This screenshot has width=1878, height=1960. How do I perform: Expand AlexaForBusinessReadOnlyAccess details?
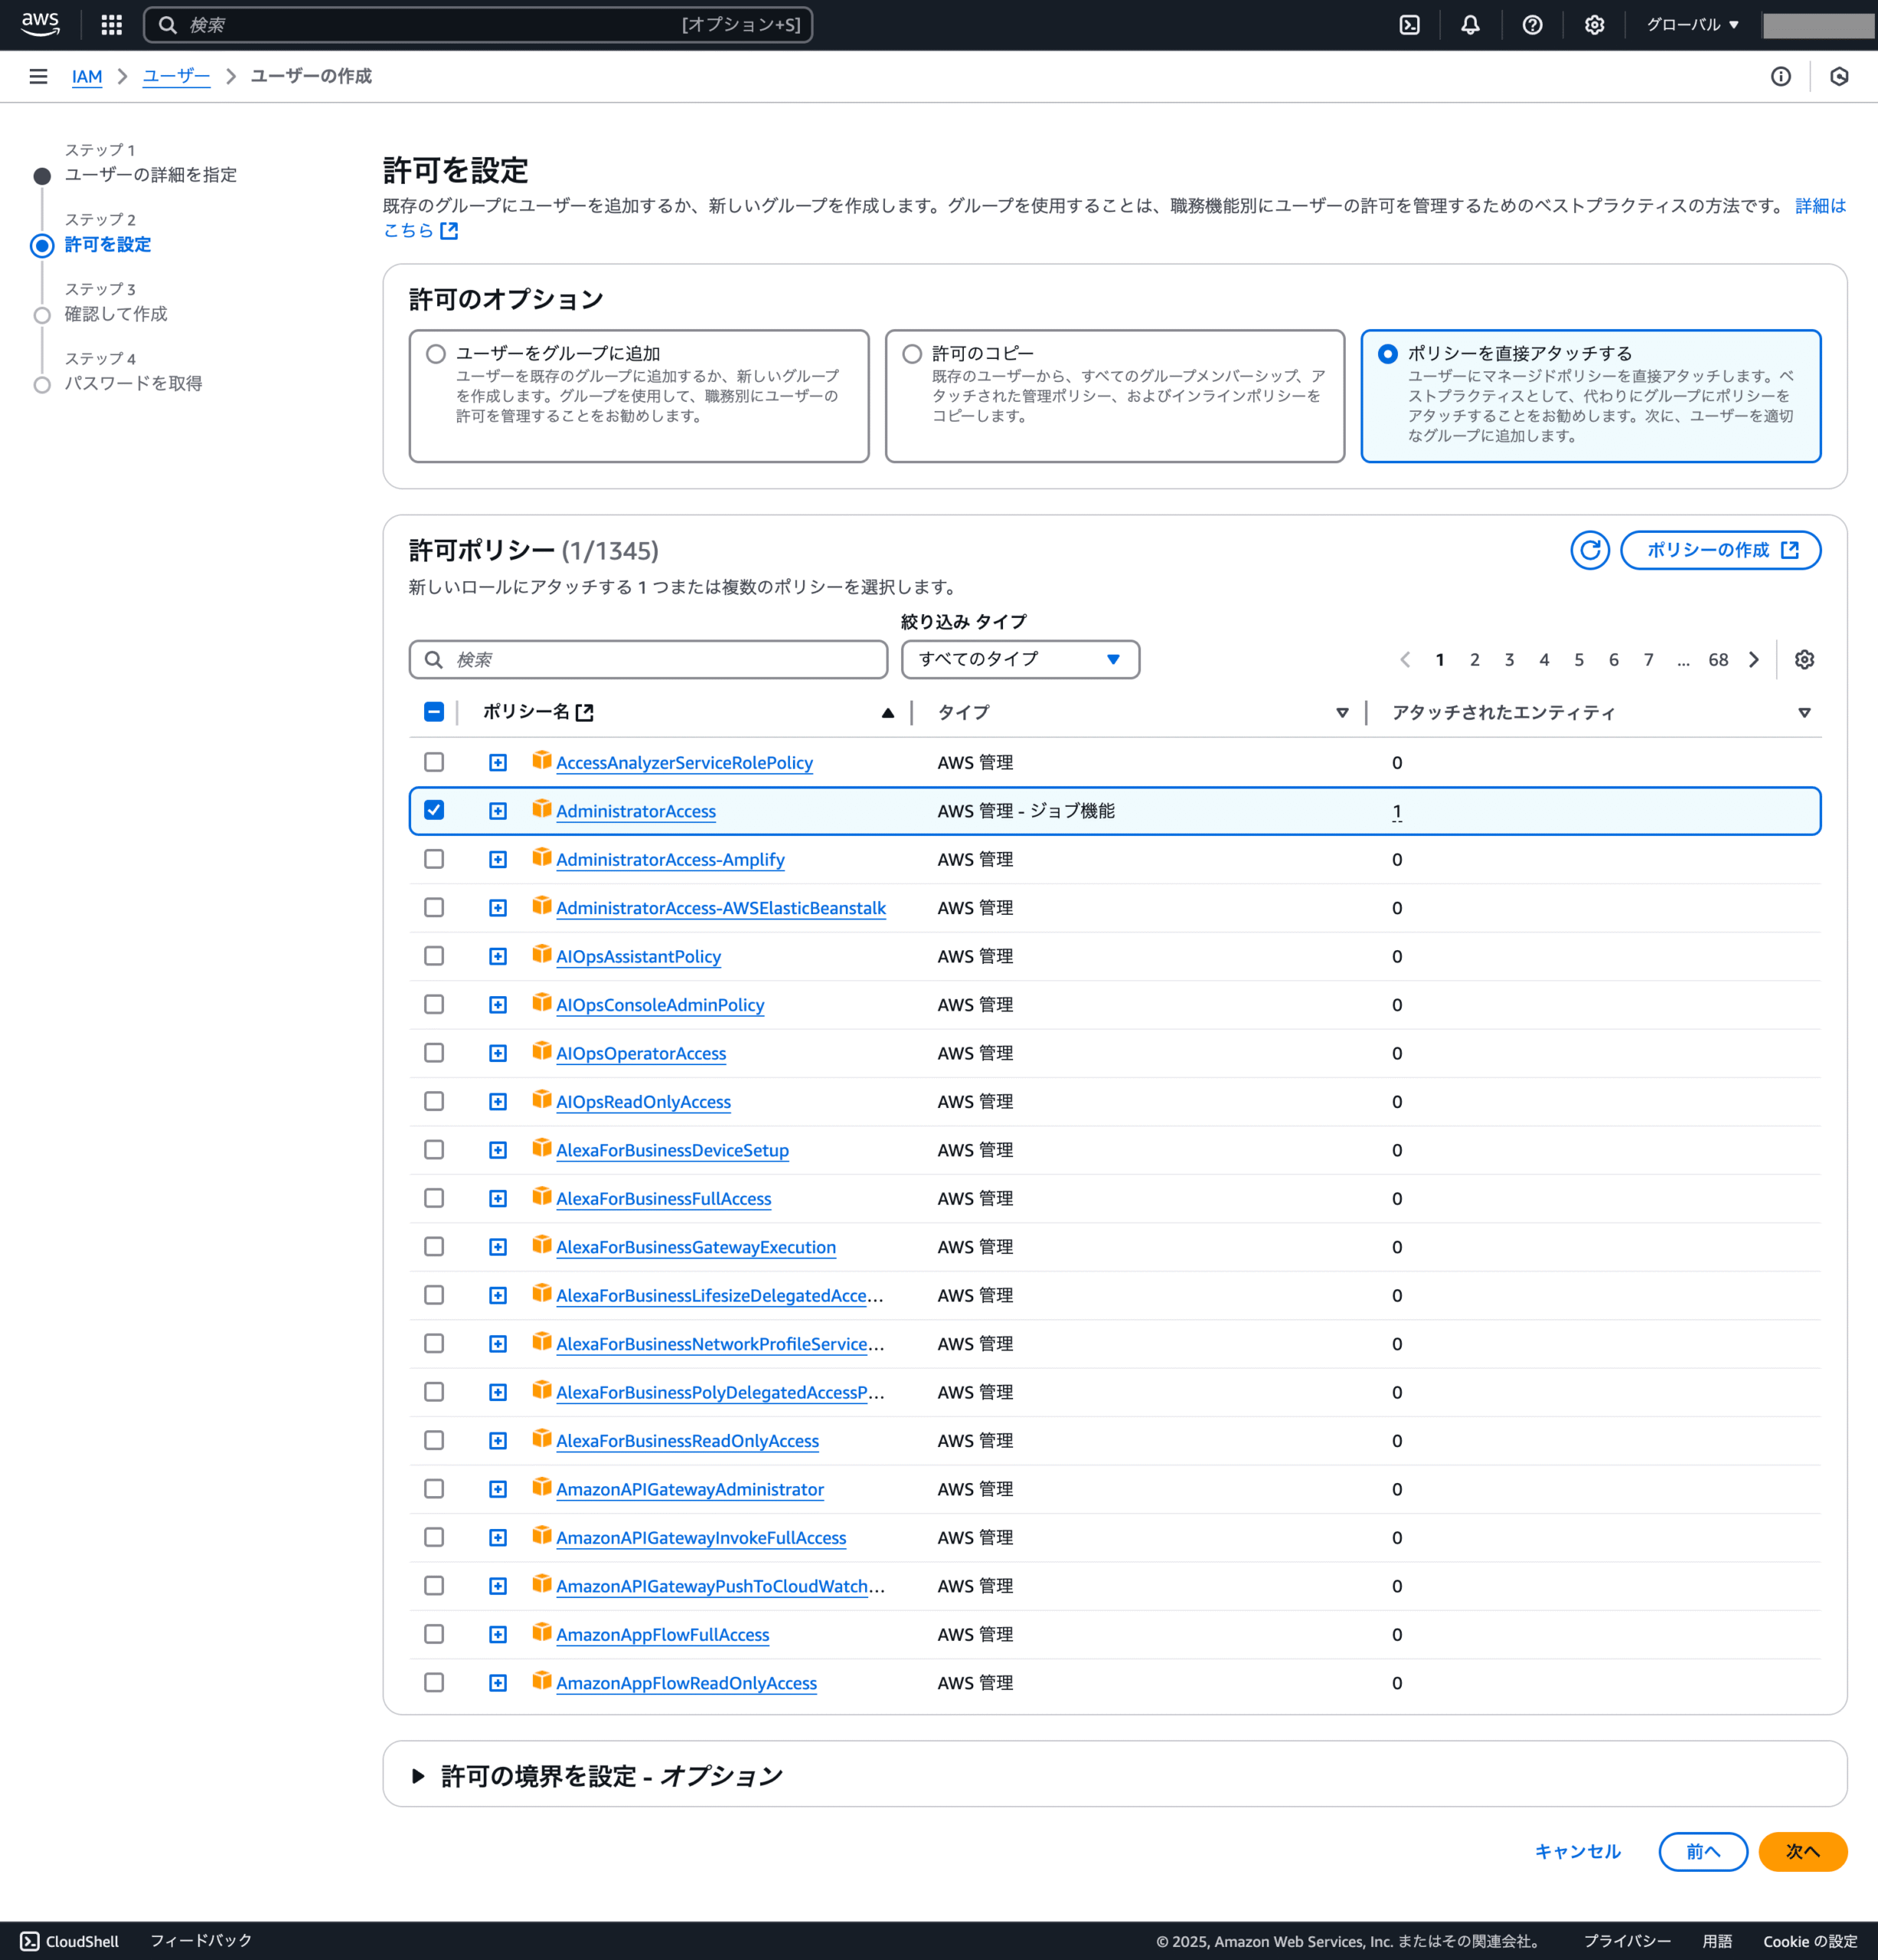point(498,1441)
